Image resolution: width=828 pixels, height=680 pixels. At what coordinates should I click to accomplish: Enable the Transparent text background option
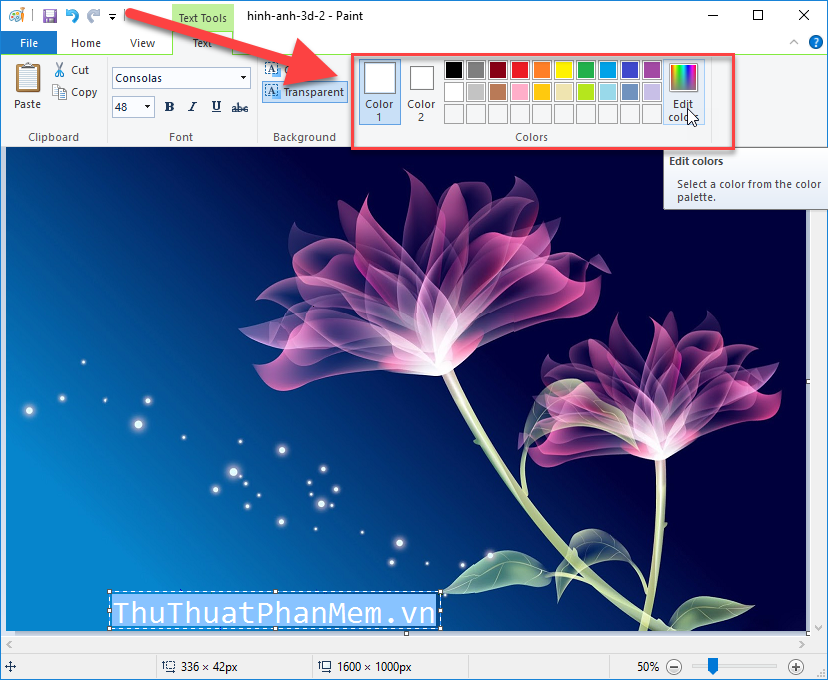(x=303, y=92)
